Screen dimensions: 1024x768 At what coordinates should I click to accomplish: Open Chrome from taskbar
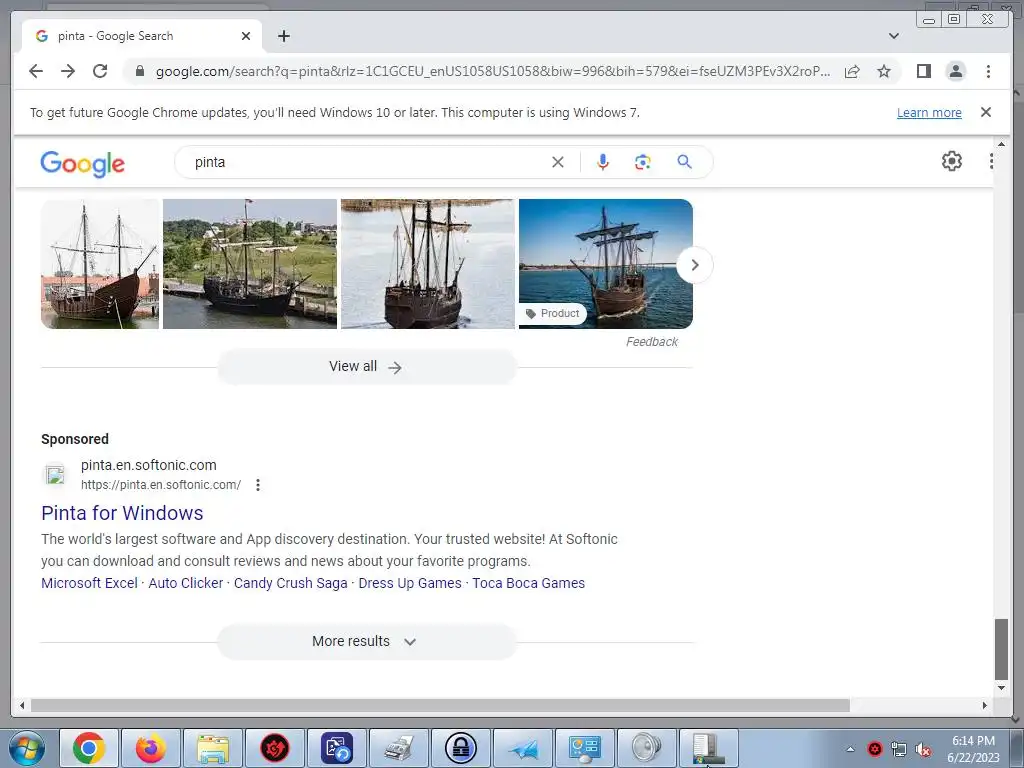(x=89, y=748)
